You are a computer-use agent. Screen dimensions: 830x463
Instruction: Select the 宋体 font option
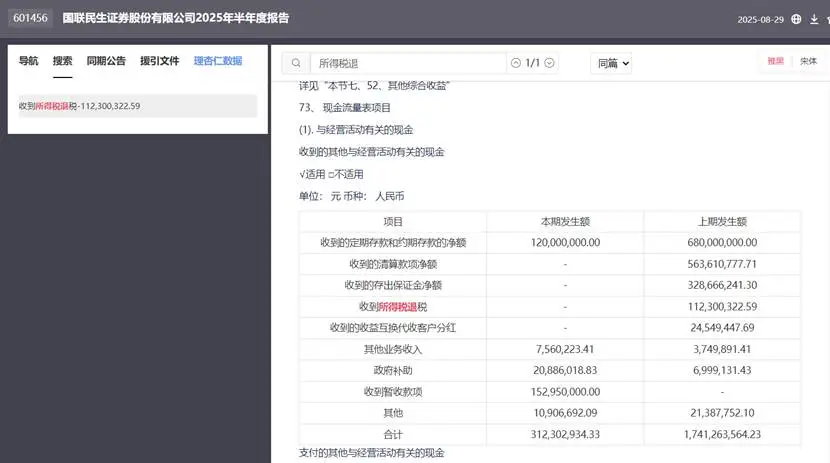808,61
